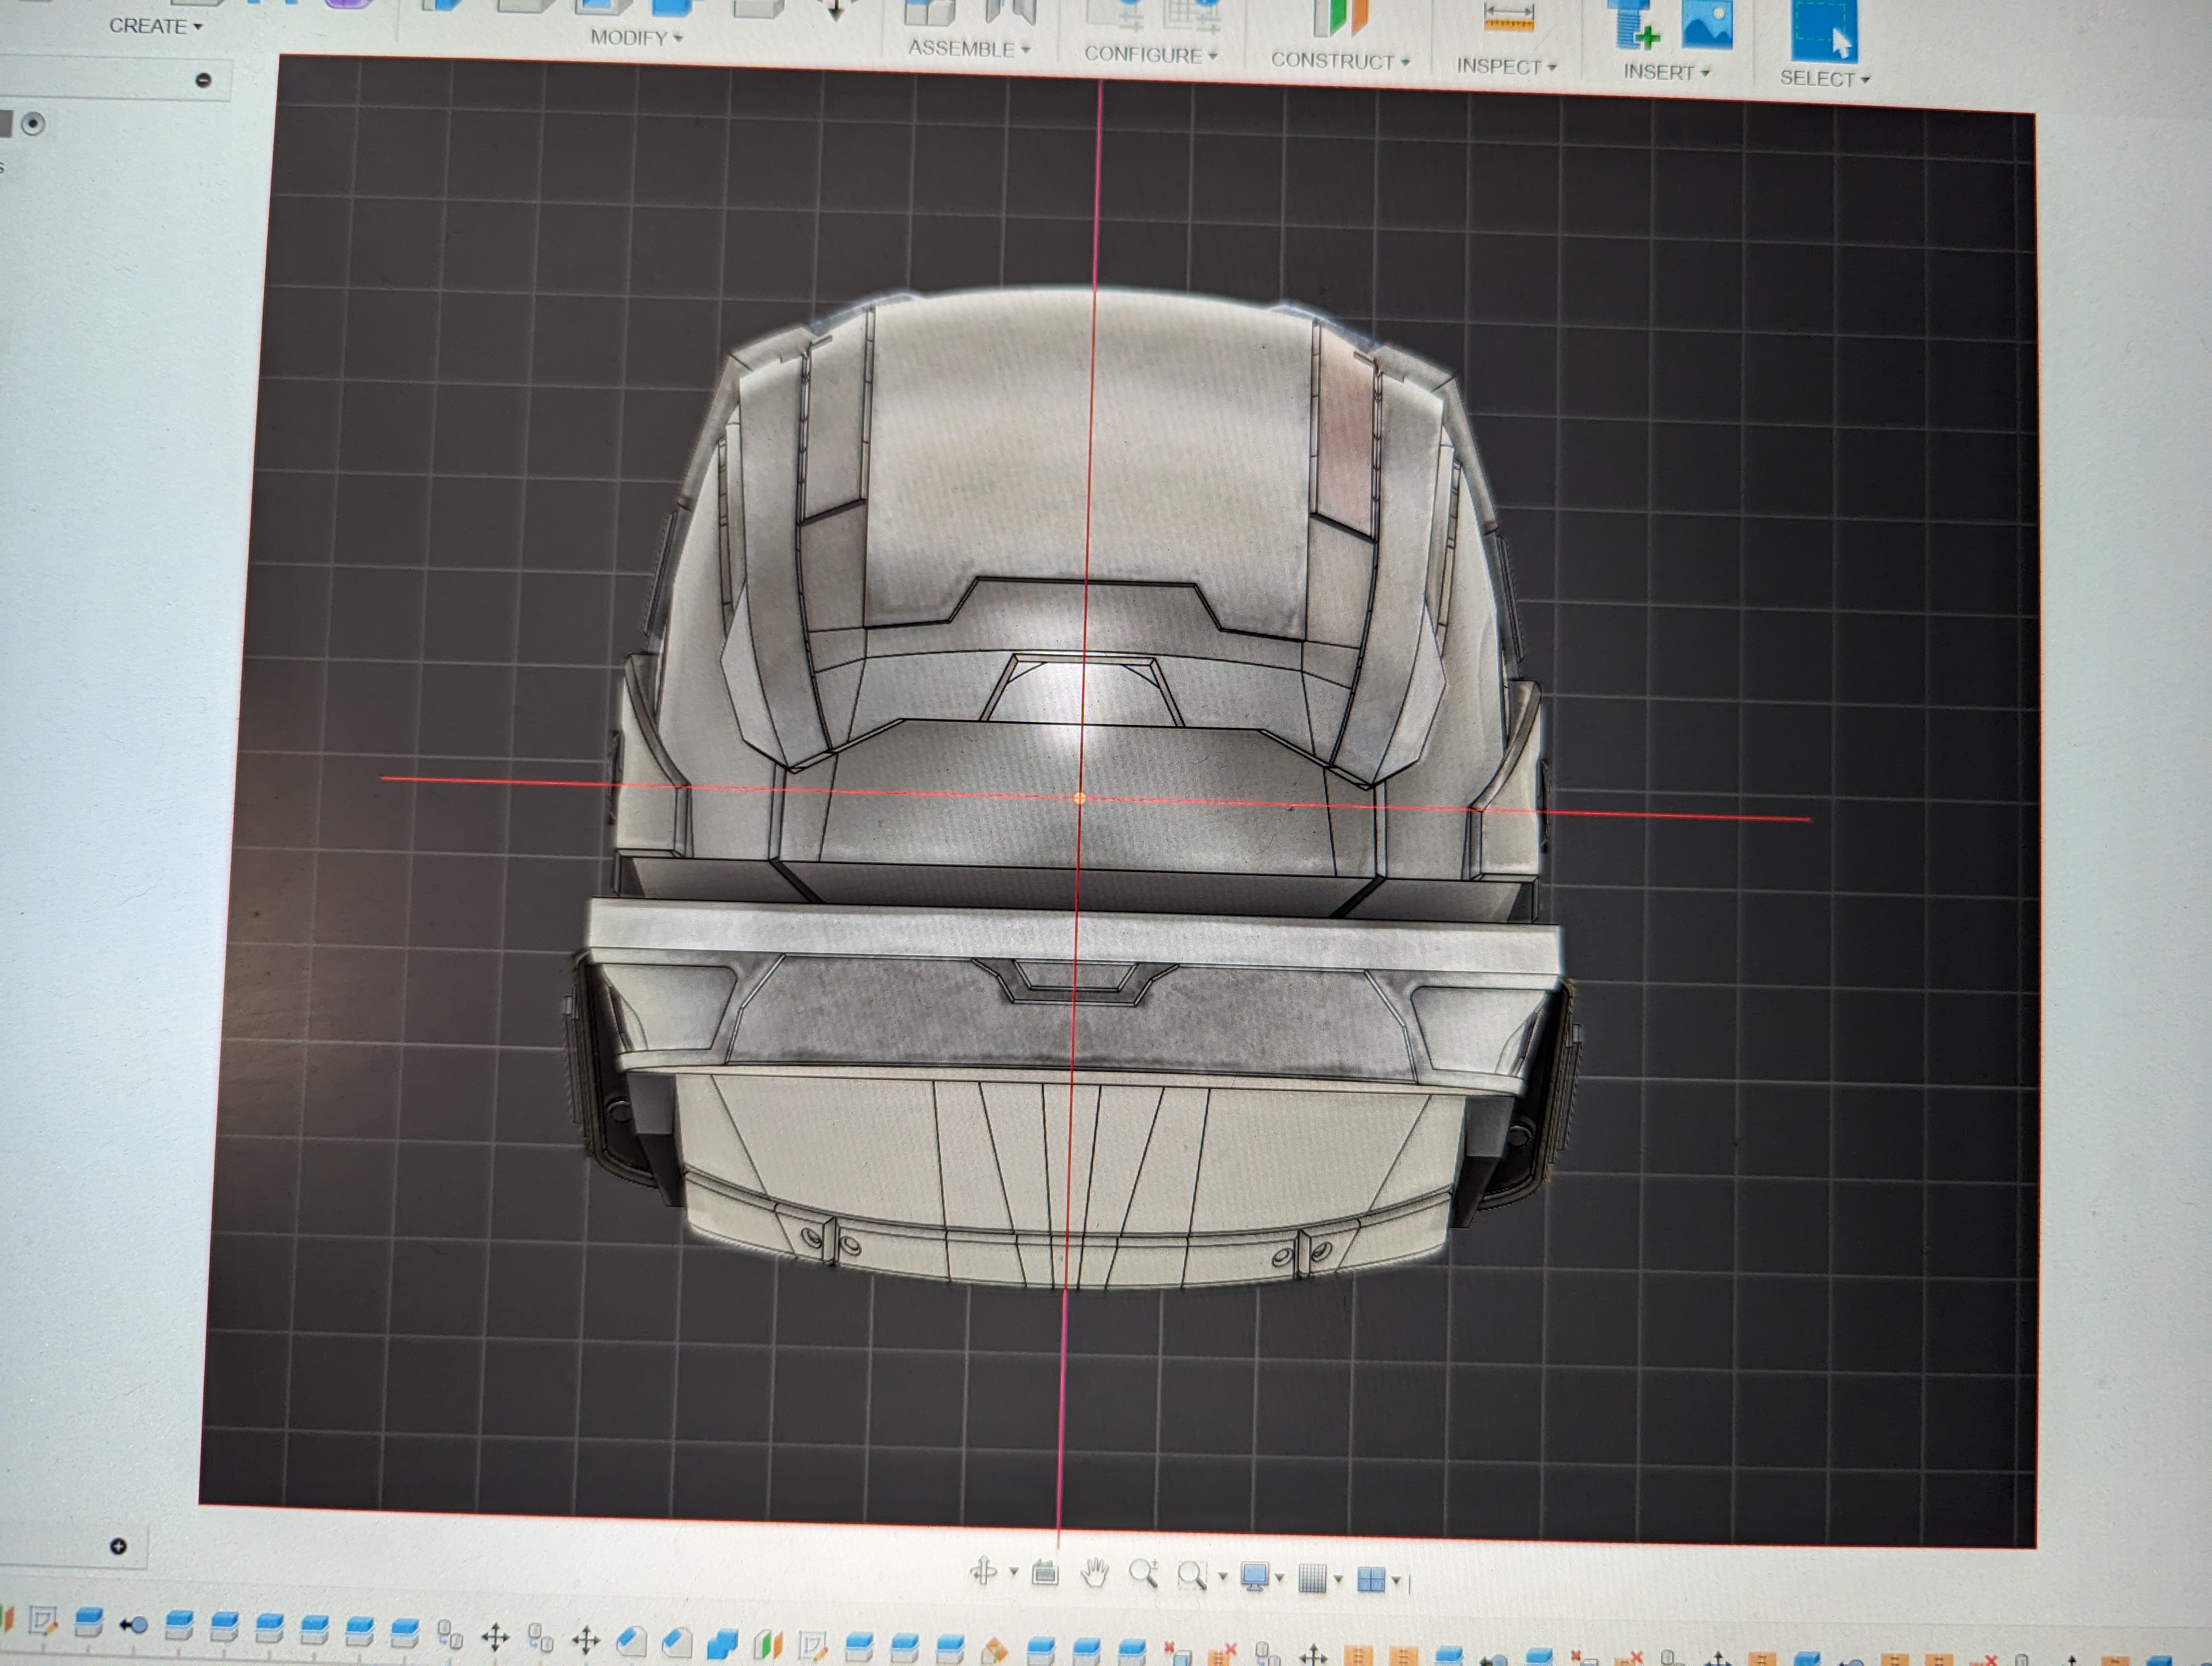2212x1666 pixels.
Task: Open the Grid and Snaps dropdown arrow
Action: [x=1338, y=1580]
